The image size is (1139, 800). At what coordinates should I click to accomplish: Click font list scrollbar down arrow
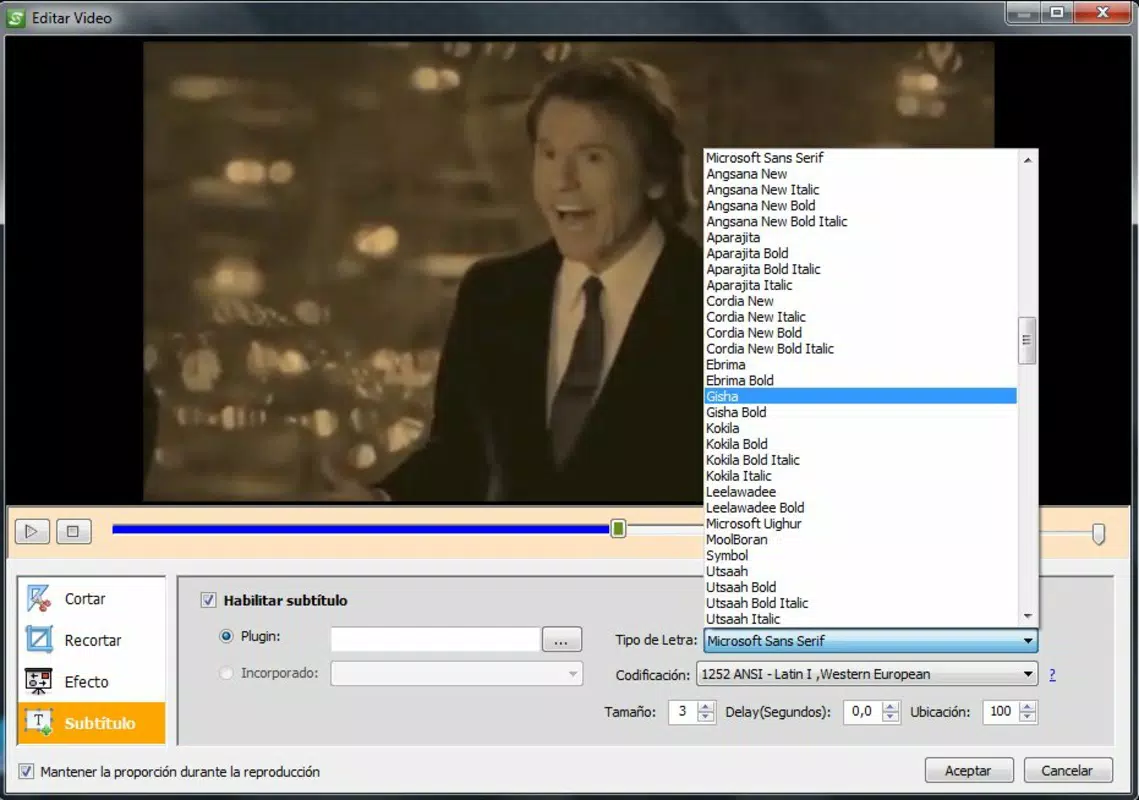tap(1027, 616)
